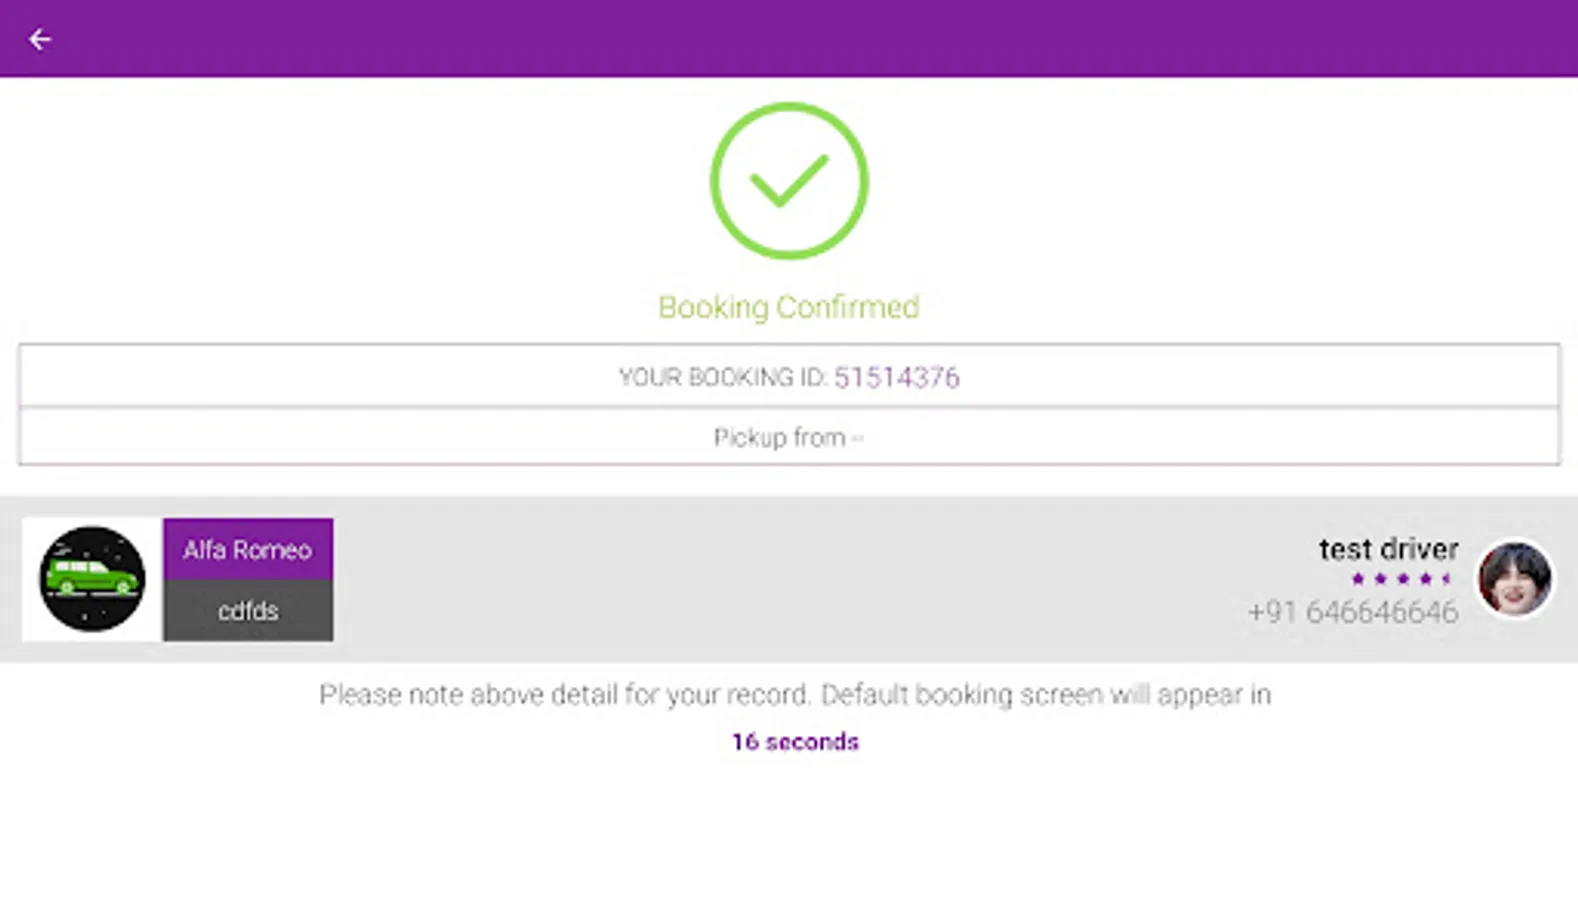Click the half star in driver rating
Image resolution: width=1578 pixels, height=900 pixels.
point(1447,579)
